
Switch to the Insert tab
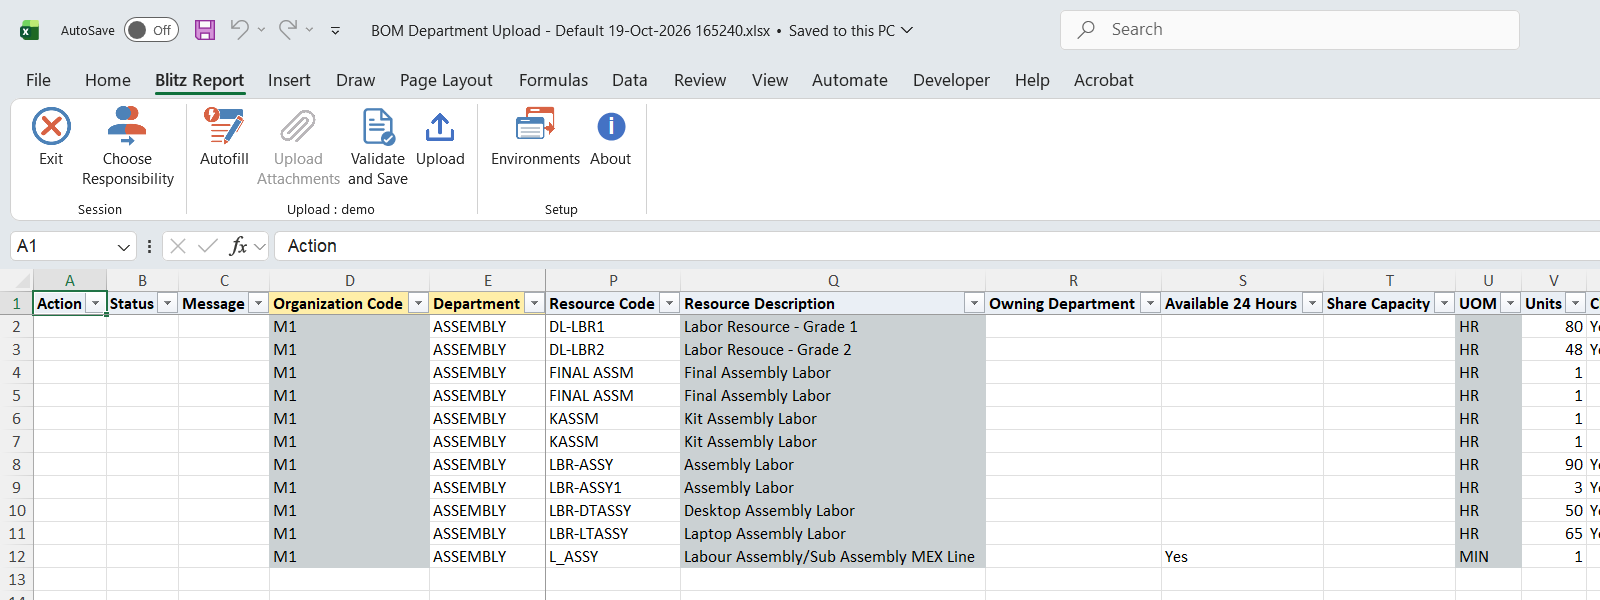[289, 80]
